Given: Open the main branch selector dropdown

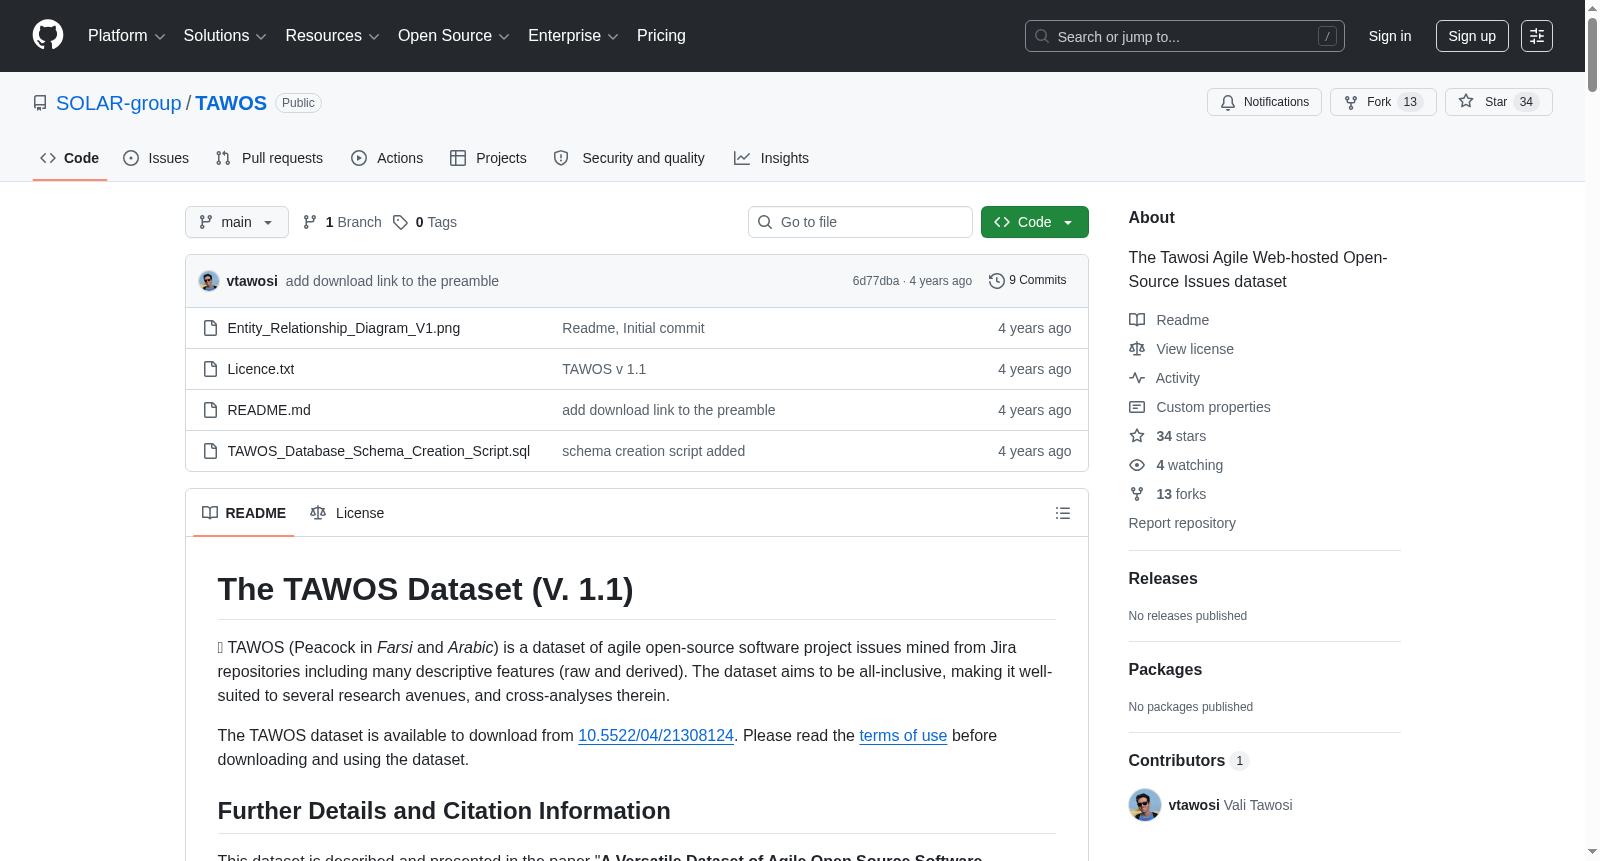Looking at the screenshot, I should point(237,222).
